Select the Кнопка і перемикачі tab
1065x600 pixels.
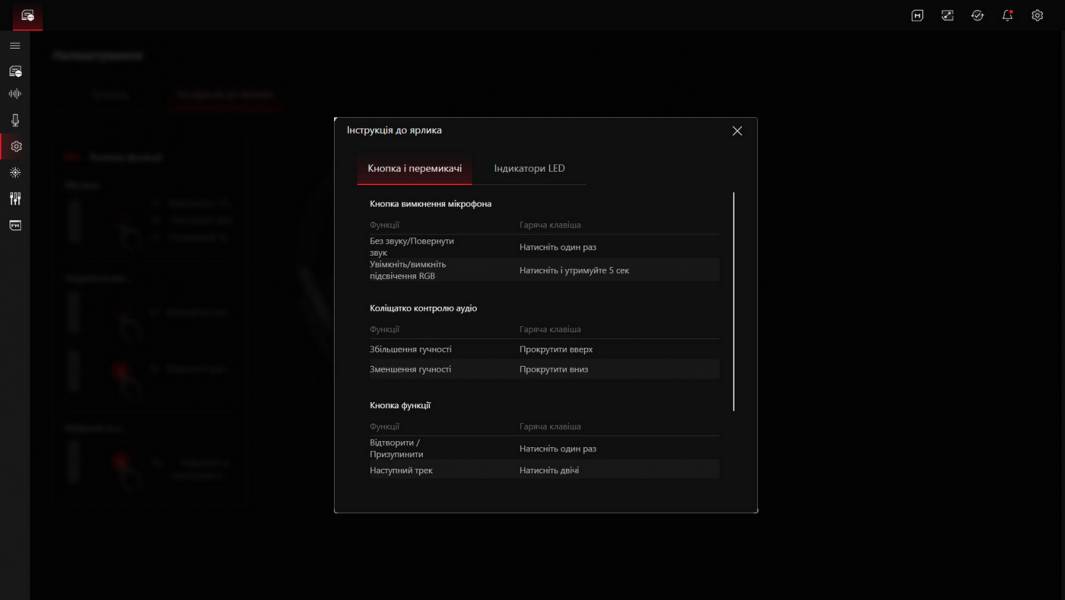(x=414, y=169)
